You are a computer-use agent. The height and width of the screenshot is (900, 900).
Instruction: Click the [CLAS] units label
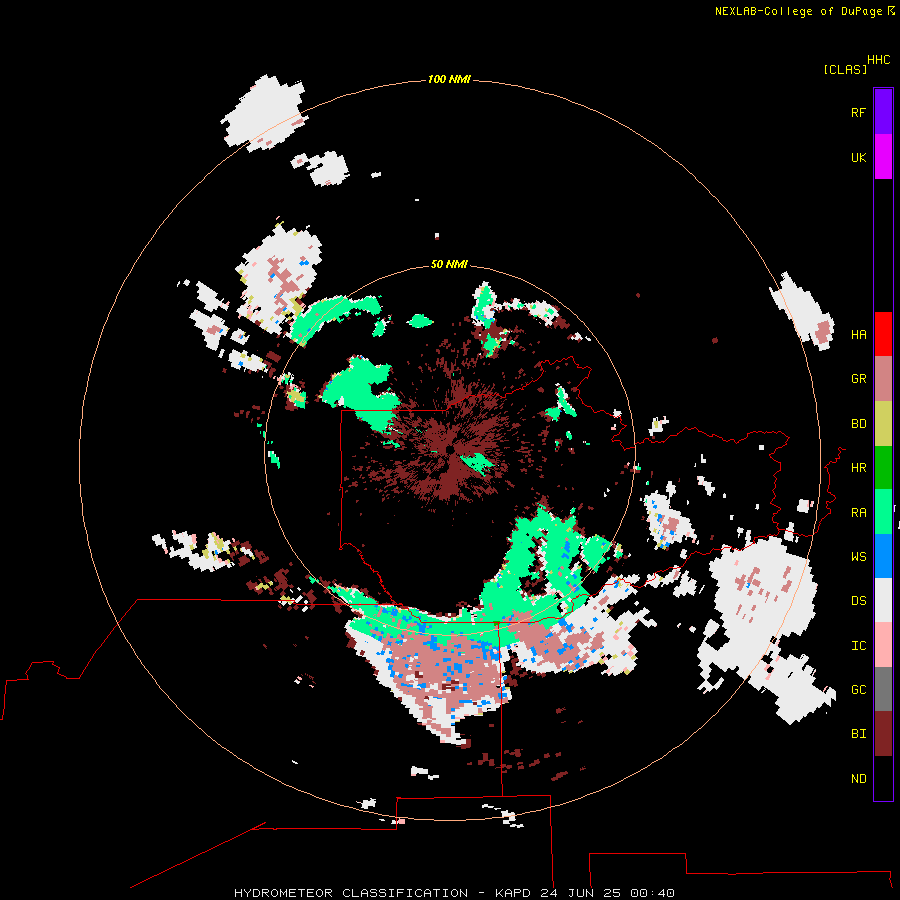(845, 69)
